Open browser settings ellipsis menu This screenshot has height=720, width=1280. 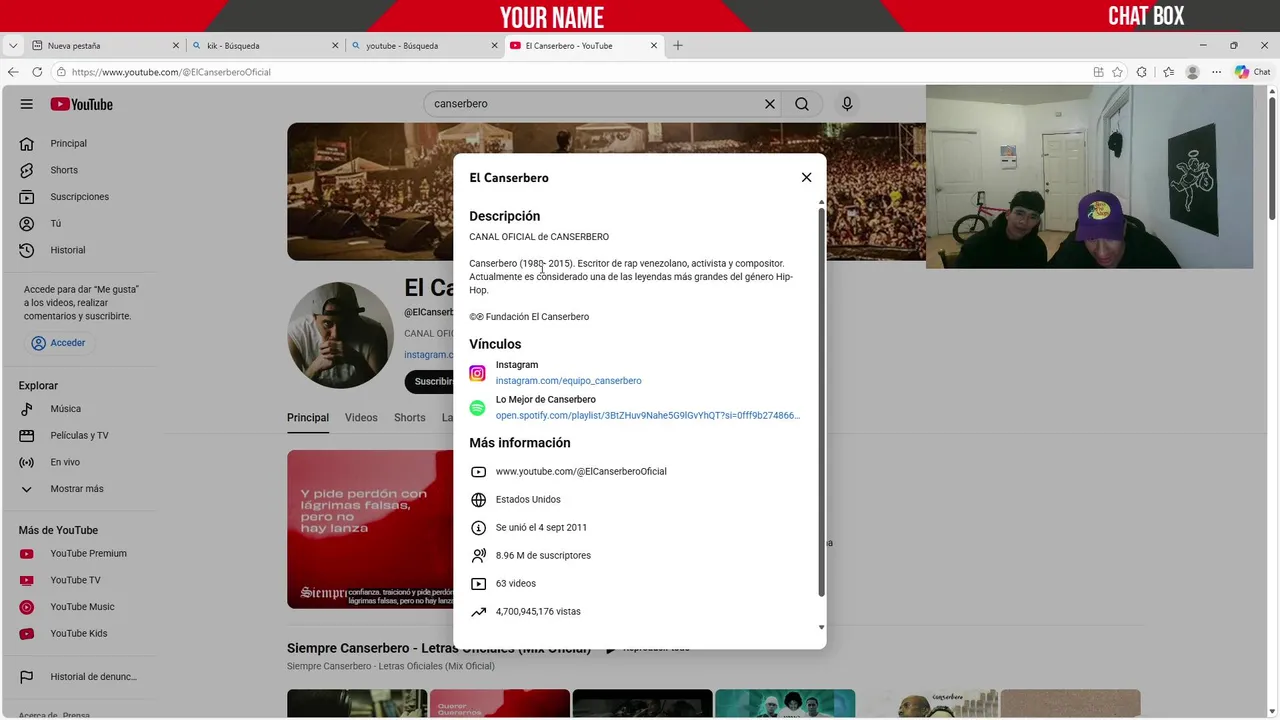tap(1217, 72)
